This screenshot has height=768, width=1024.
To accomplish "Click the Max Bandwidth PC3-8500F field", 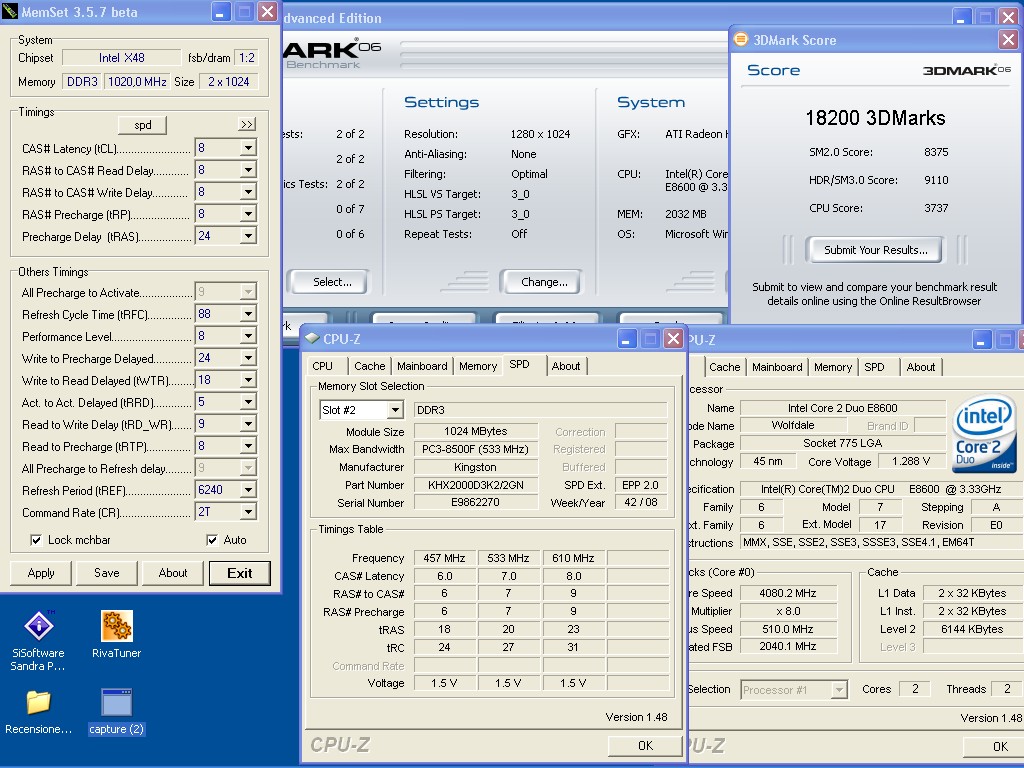I will [x=475, y=449].
